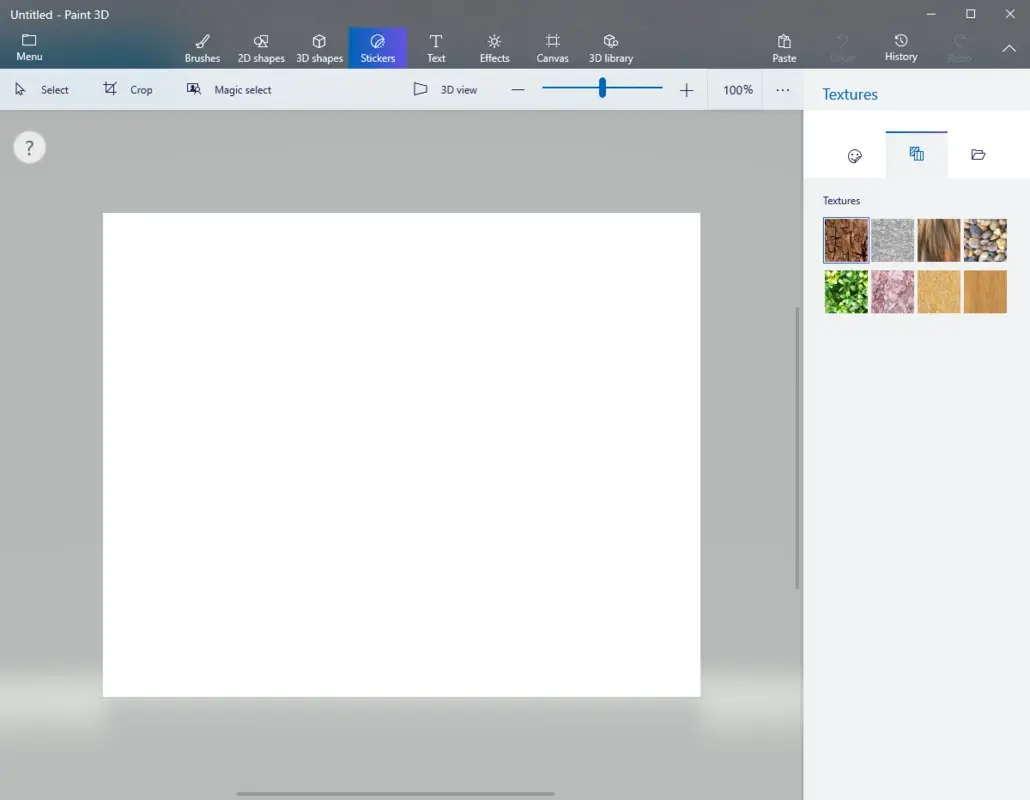Enable 3D view mode
The image size is (1030, 800).
445,89
